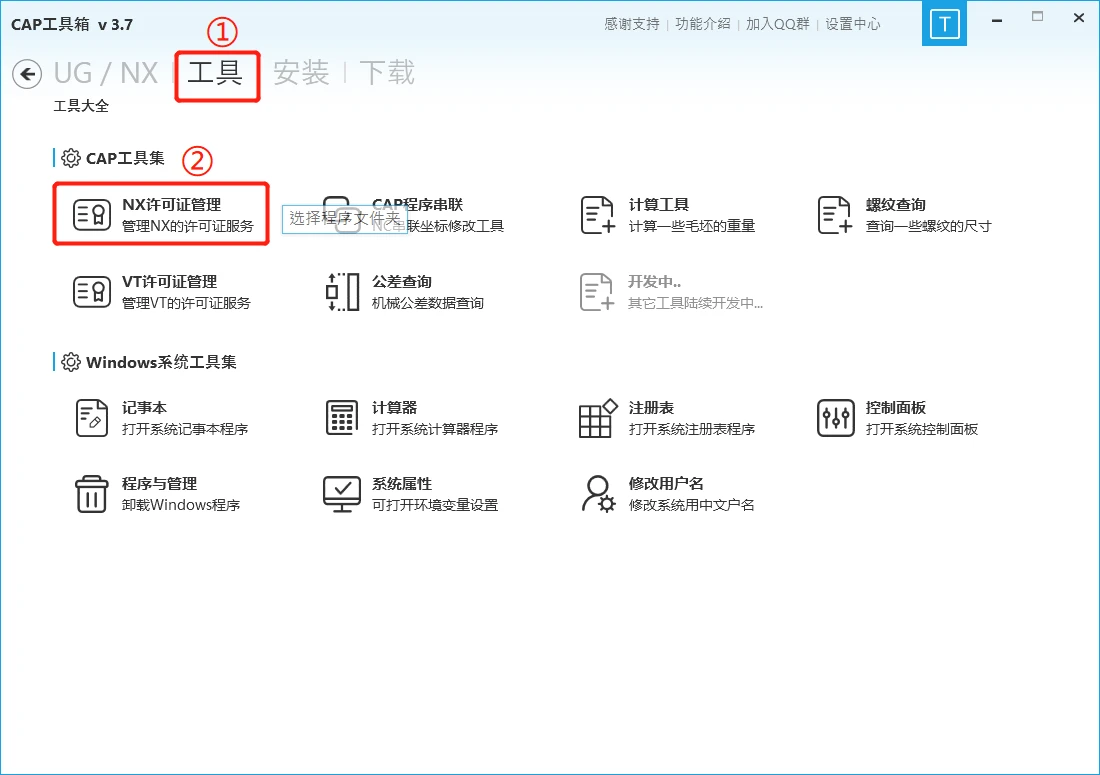Minimize the CAP工具箱 window
The height and width of the screenshot is (775, 1100).
[996, 20]
